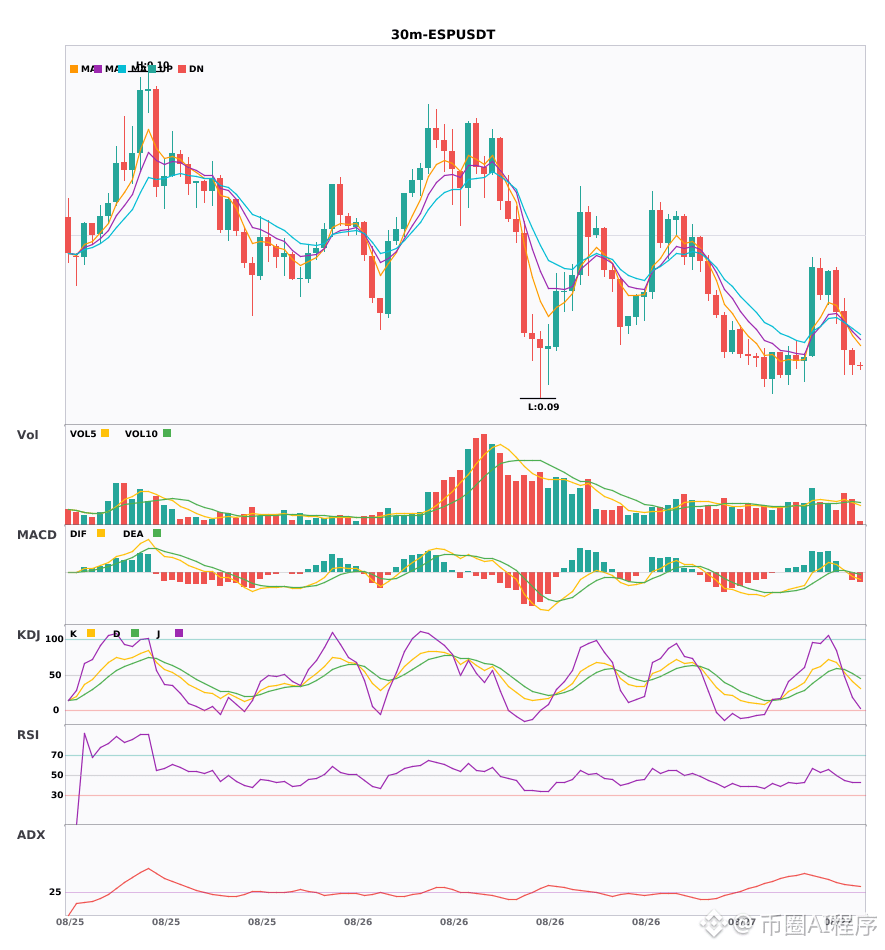Click the 70 axis value in RSI panel
The width and height of the screenshot is (885, 950).
(x=57, y=755)
